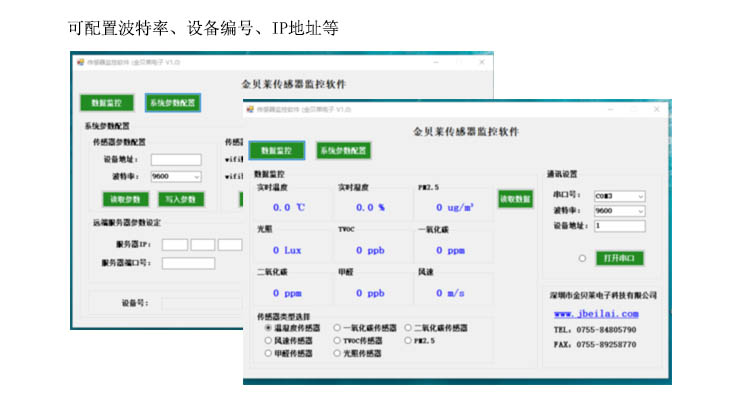Pick the PM2.5 sensor type option
This screenshot has width=750, height=414.
click(x=407, y=341)
